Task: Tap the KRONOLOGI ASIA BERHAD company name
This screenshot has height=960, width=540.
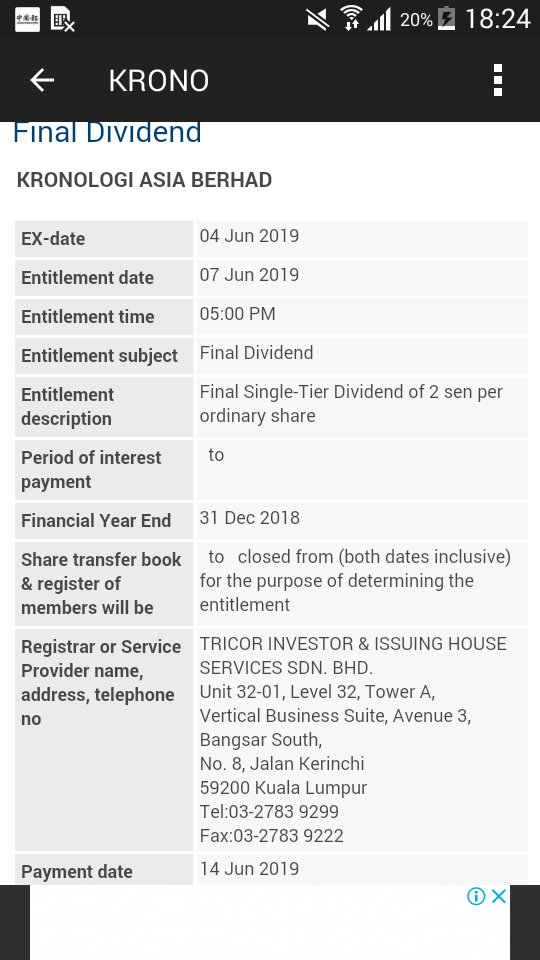Action: point(144,180)
